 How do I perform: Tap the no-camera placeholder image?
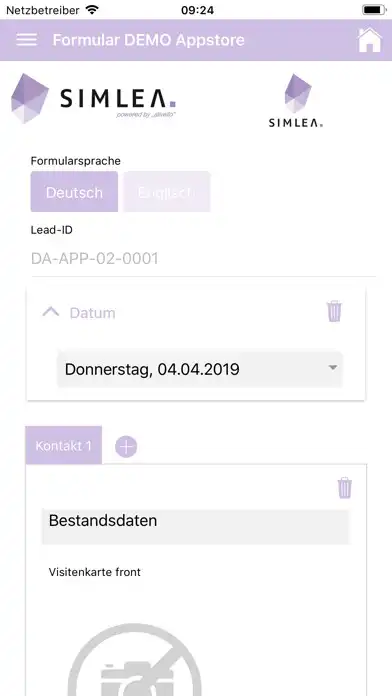135,660
